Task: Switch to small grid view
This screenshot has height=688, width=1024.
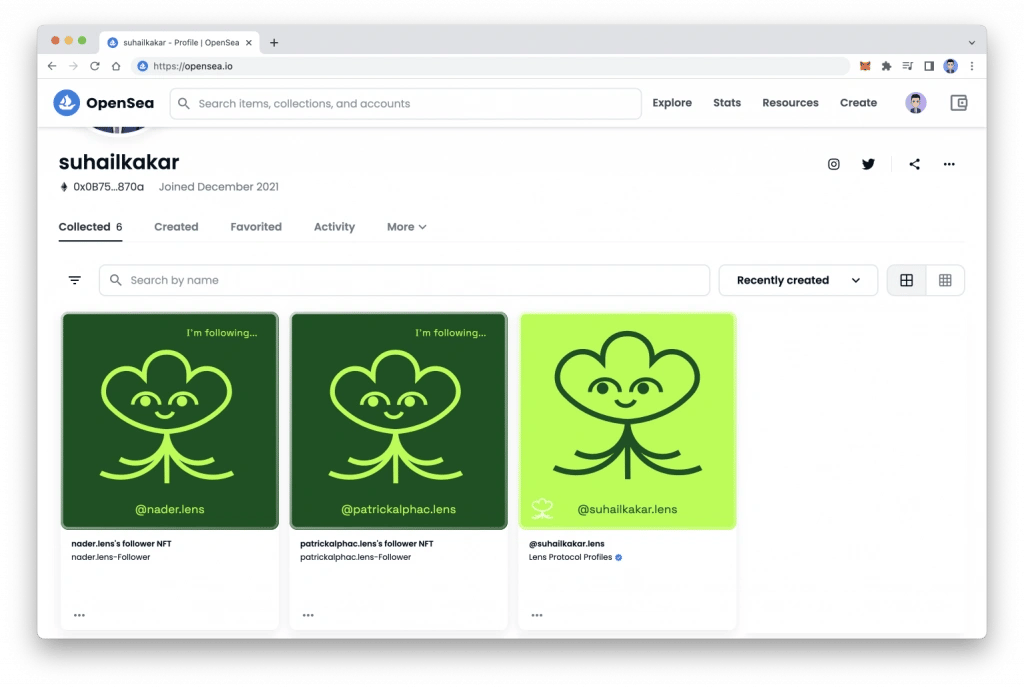Action: pyautogui.click(x=945, y=280)
